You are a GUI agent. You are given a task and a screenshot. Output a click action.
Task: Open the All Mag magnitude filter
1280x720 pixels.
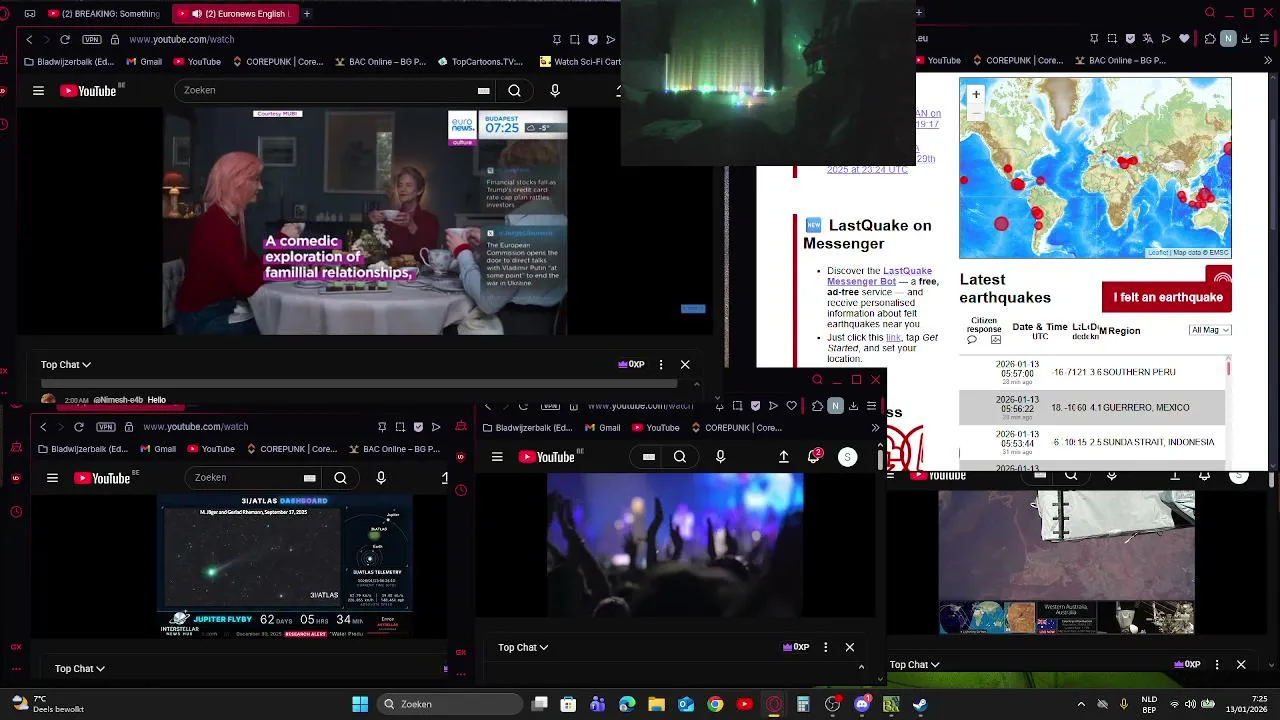click(1210, 330)
